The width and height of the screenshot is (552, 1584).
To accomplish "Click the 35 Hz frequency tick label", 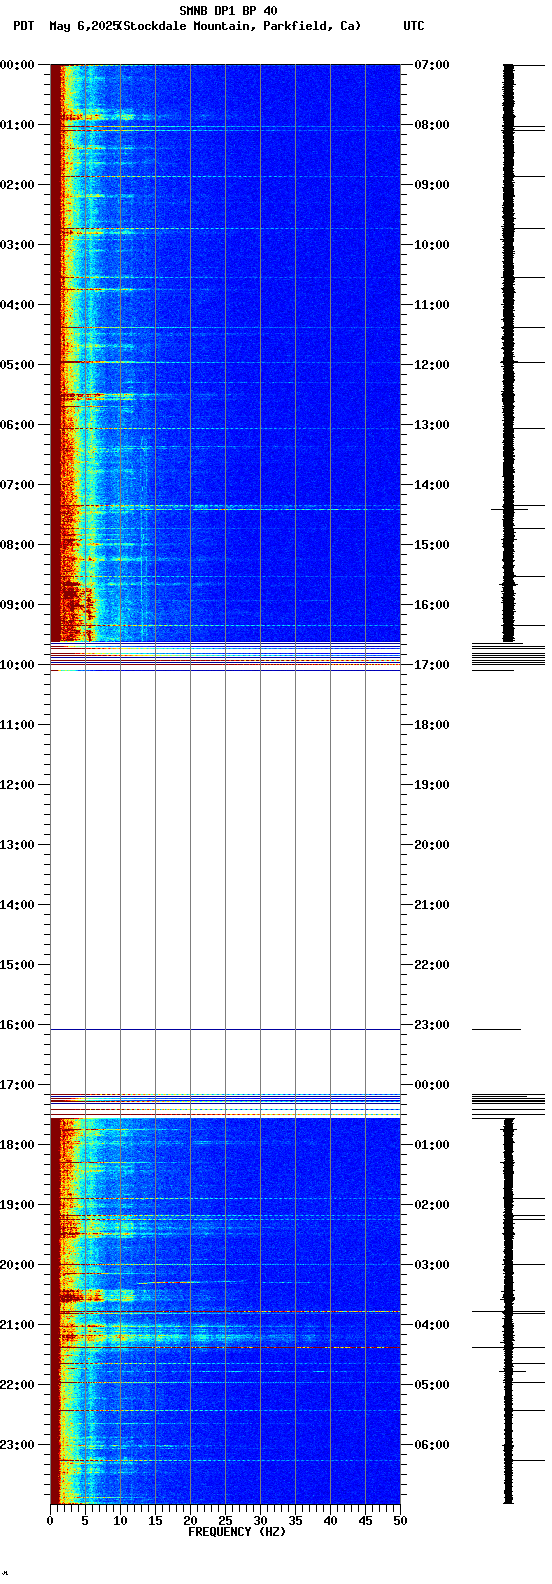I will pyautogui.click(x=295, y=1521).
